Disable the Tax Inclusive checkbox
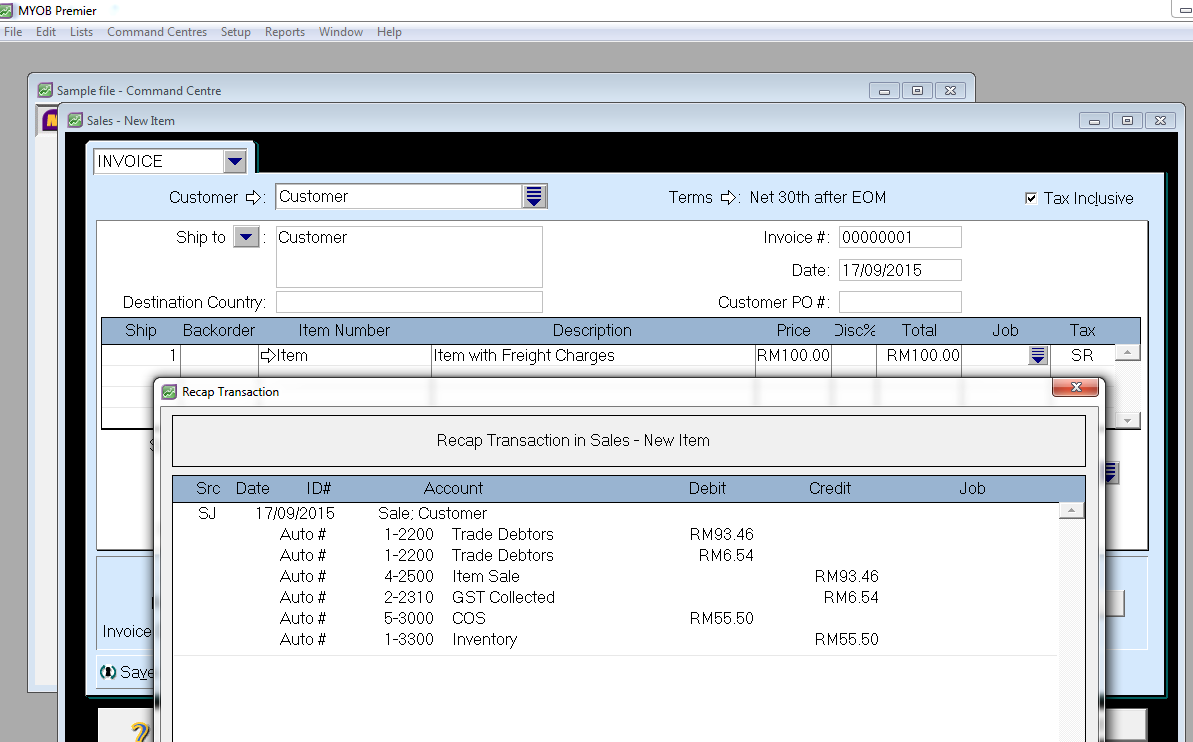The width and height of the screenshot is (1193, 742). (1031, 197)
